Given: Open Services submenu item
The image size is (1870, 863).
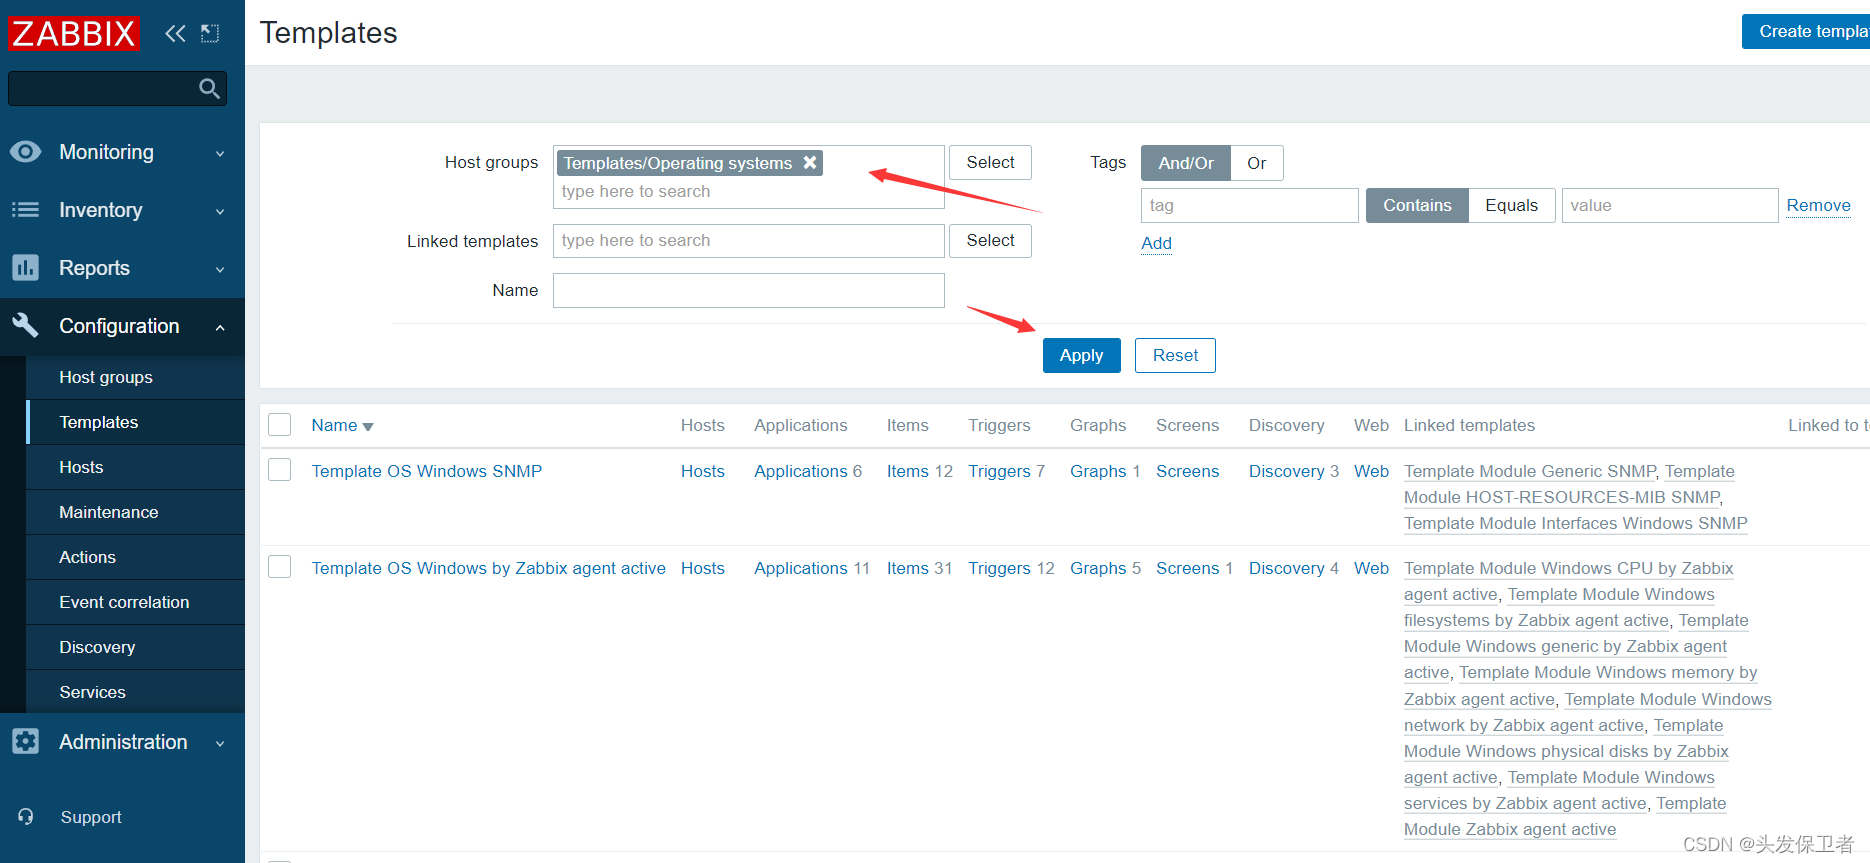Looking at the screenshot, I should (136, 692).
